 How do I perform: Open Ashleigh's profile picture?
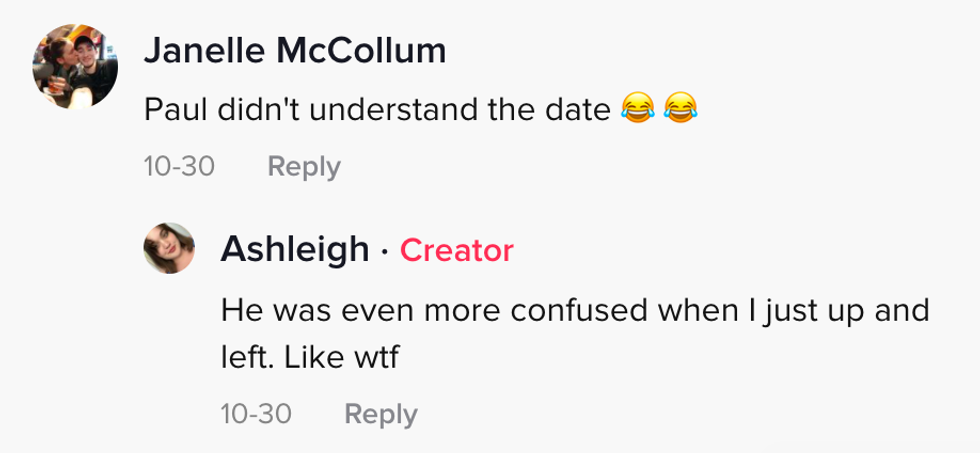click(170, 248)
